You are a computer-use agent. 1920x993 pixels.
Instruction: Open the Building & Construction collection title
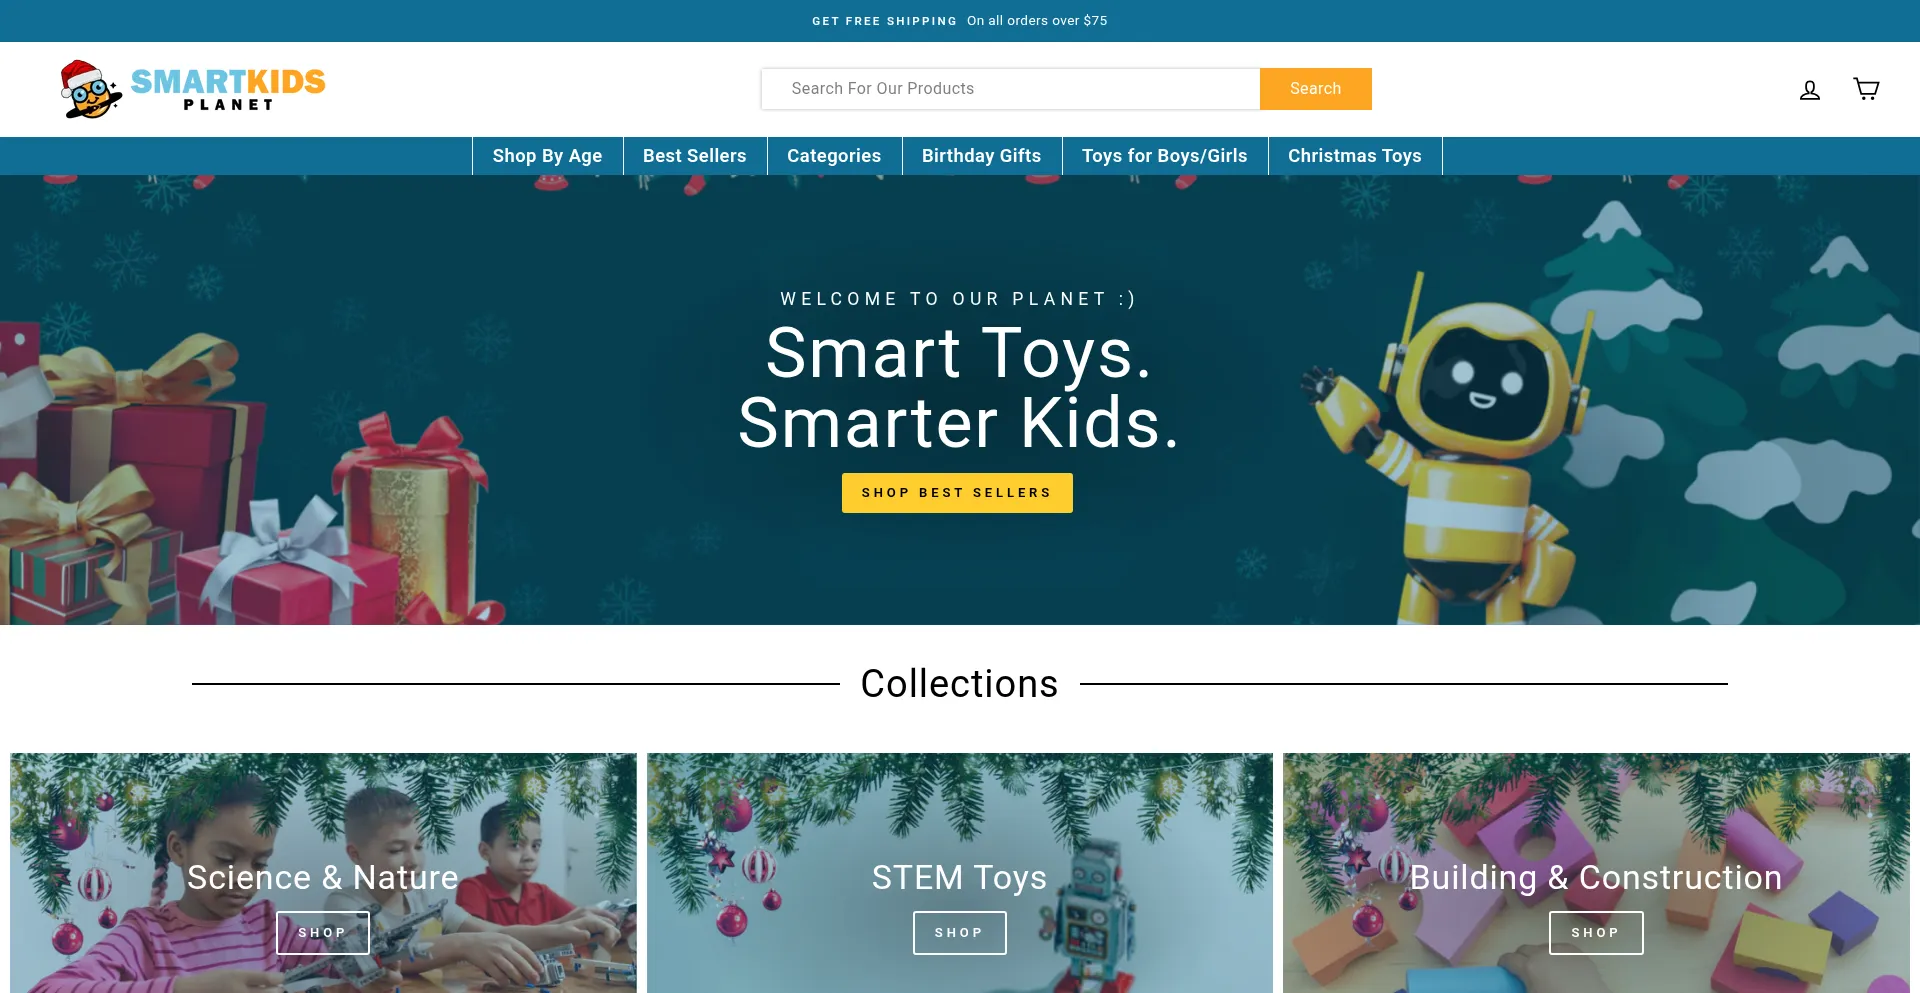tap(1596, 877)
